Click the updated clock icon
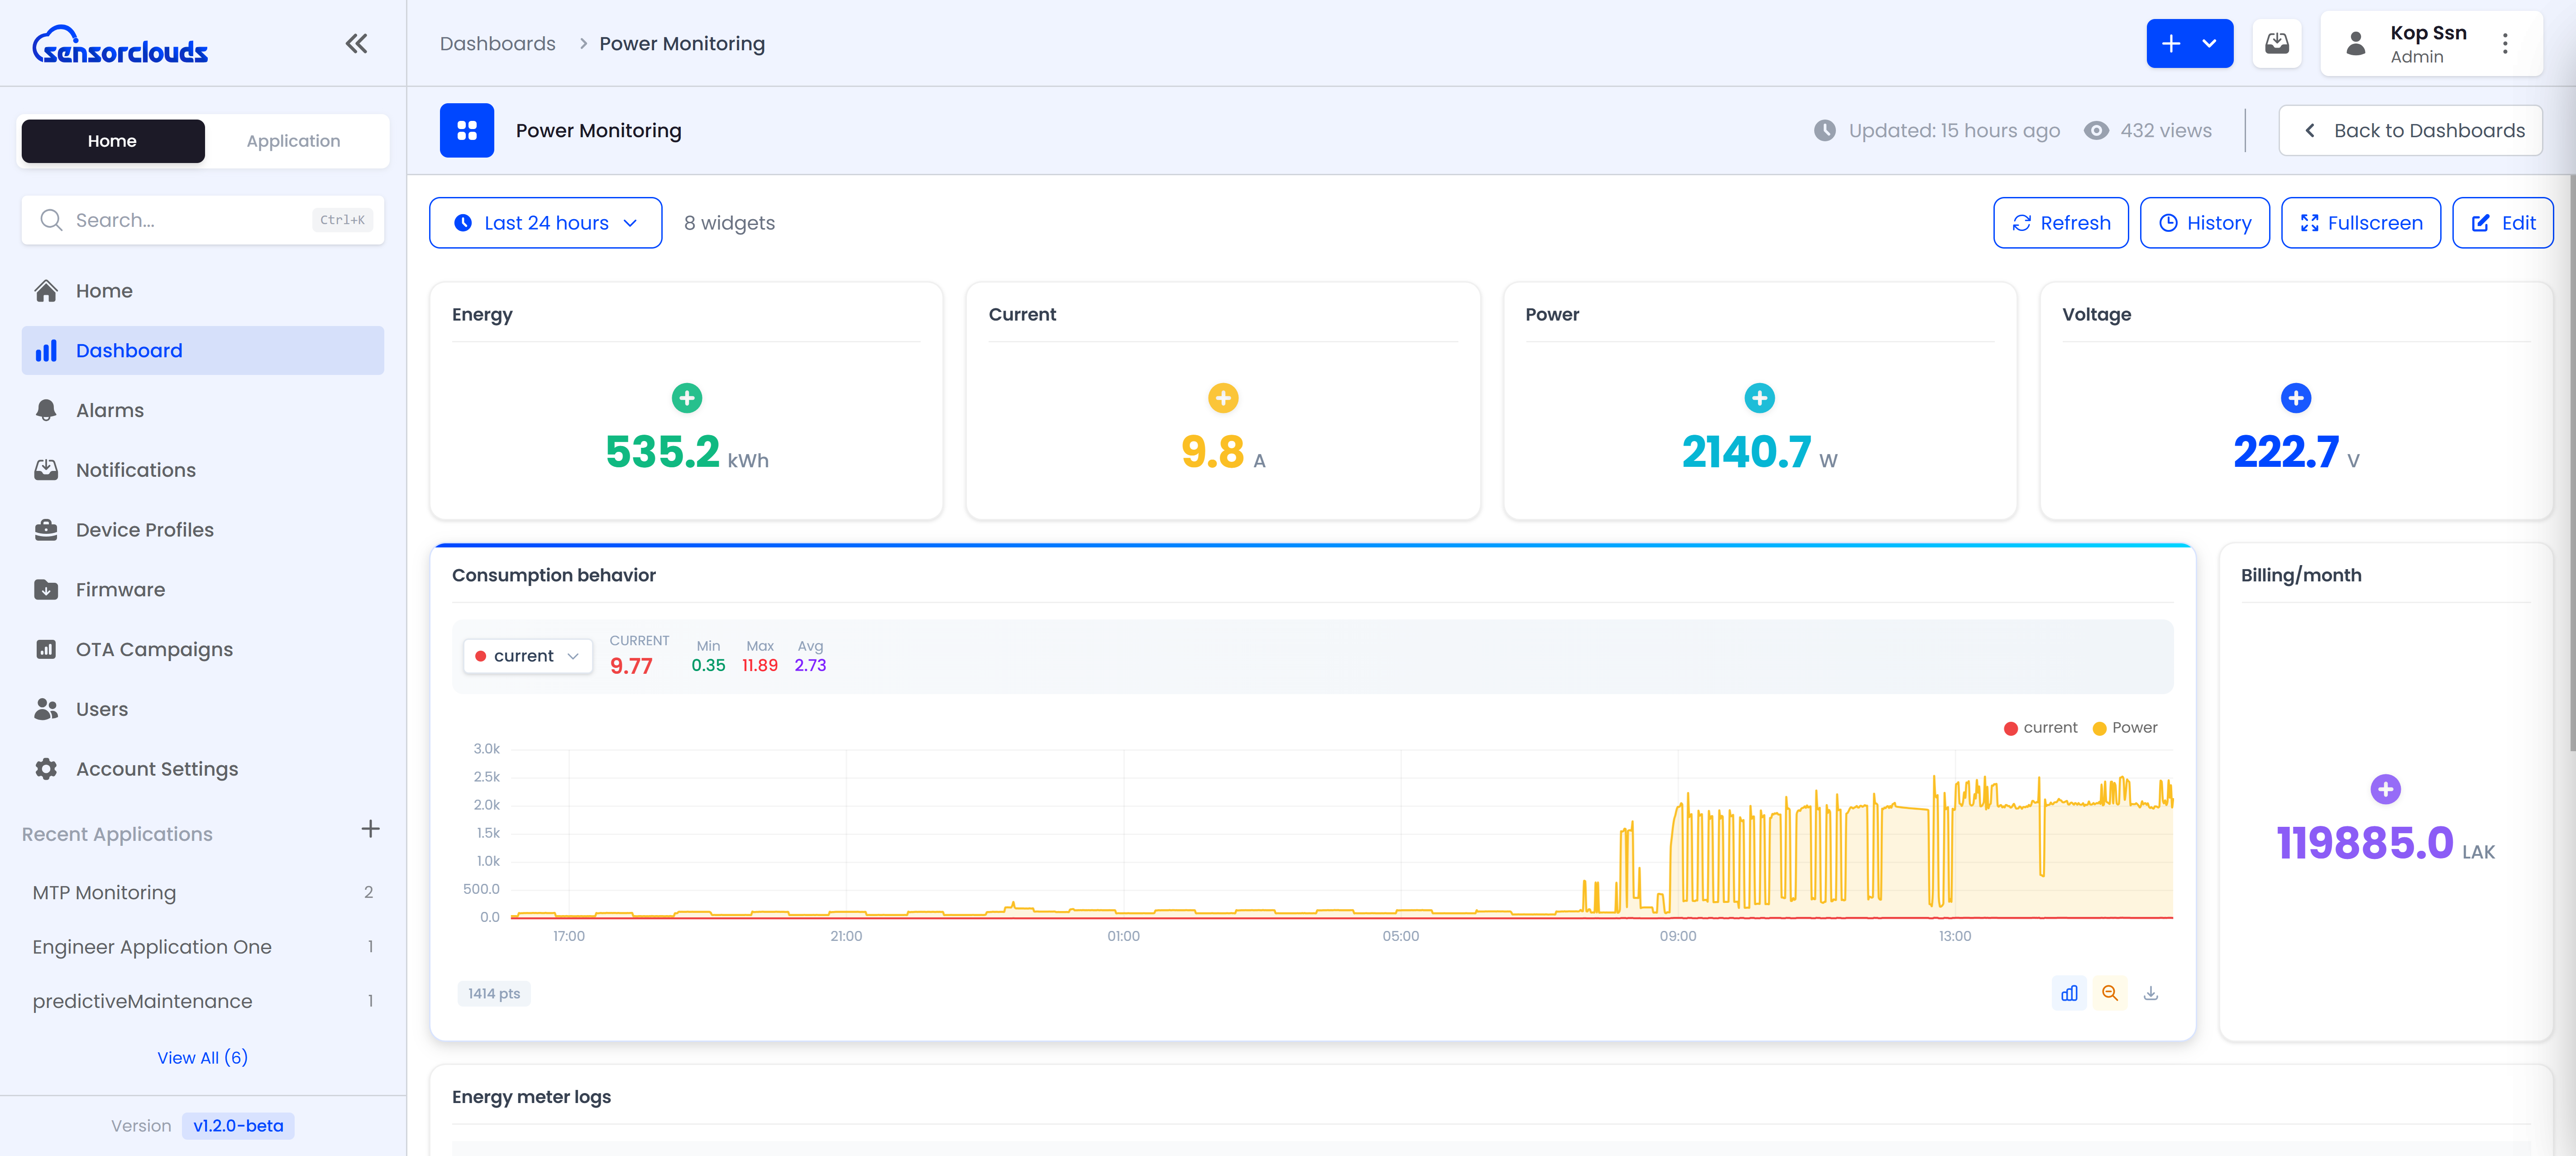The image size is (2576, 1156). point(1825,130)
